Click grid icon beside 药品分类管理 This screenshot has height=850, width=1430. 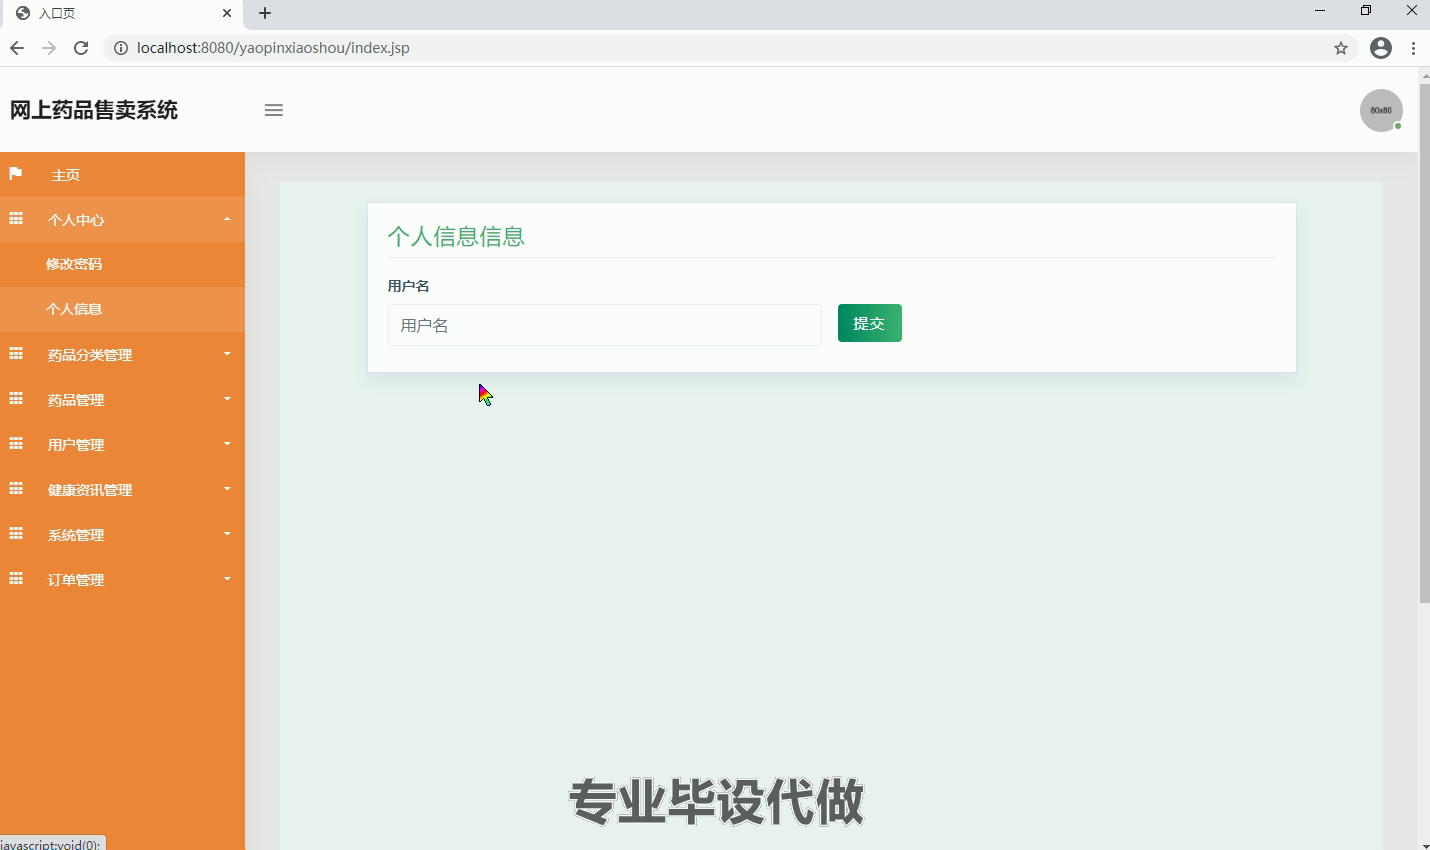tap(16, 353)
